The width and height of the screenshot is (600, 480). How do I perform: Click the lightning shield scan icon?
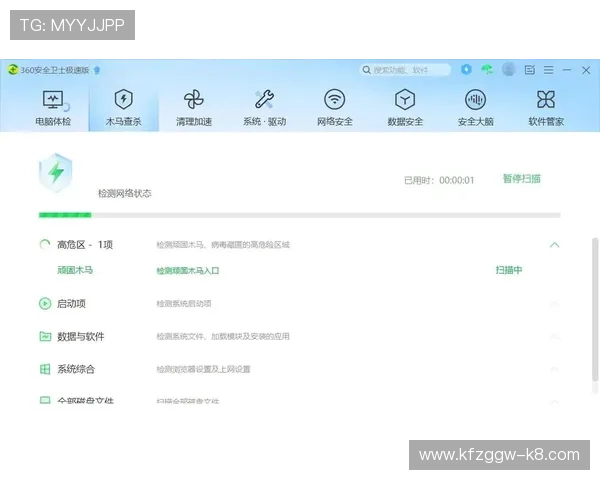click(x=56, y=173)
